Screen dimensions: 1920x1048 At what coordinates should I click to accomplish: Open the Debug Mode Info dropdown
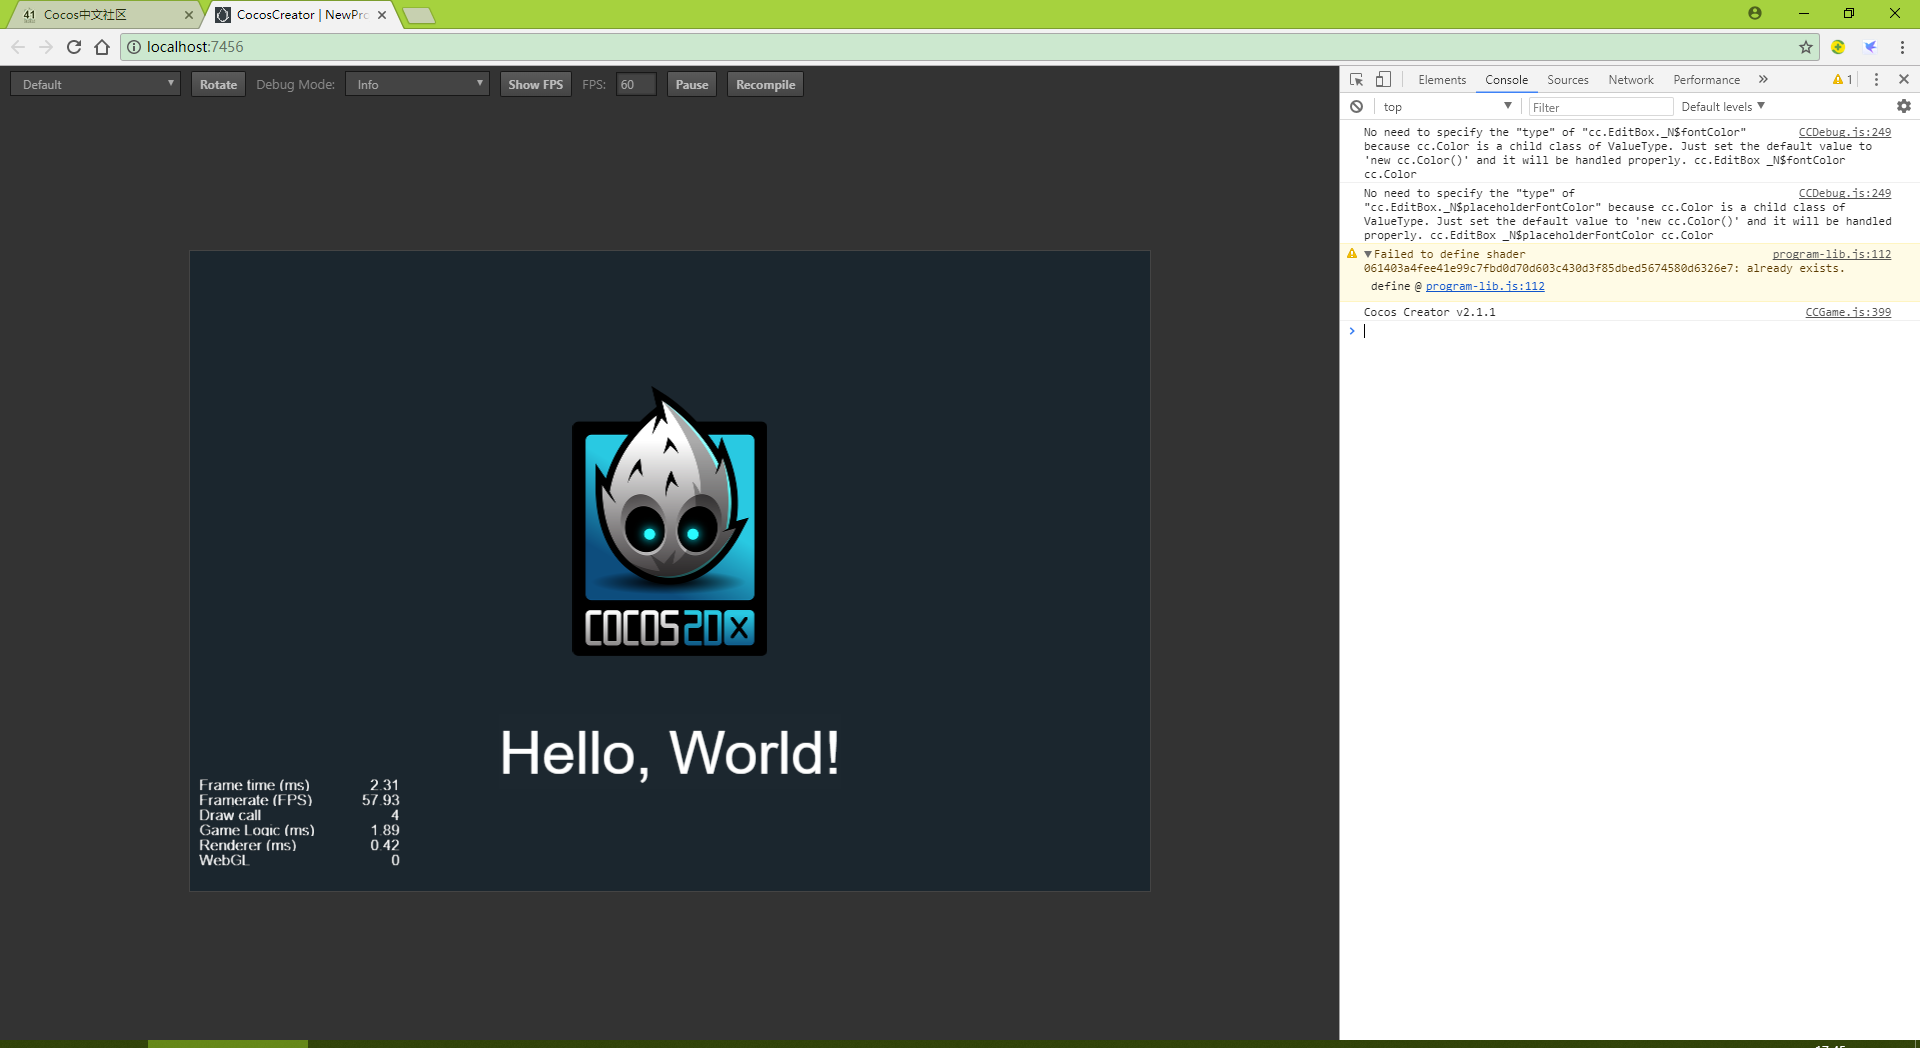point(417,85)
